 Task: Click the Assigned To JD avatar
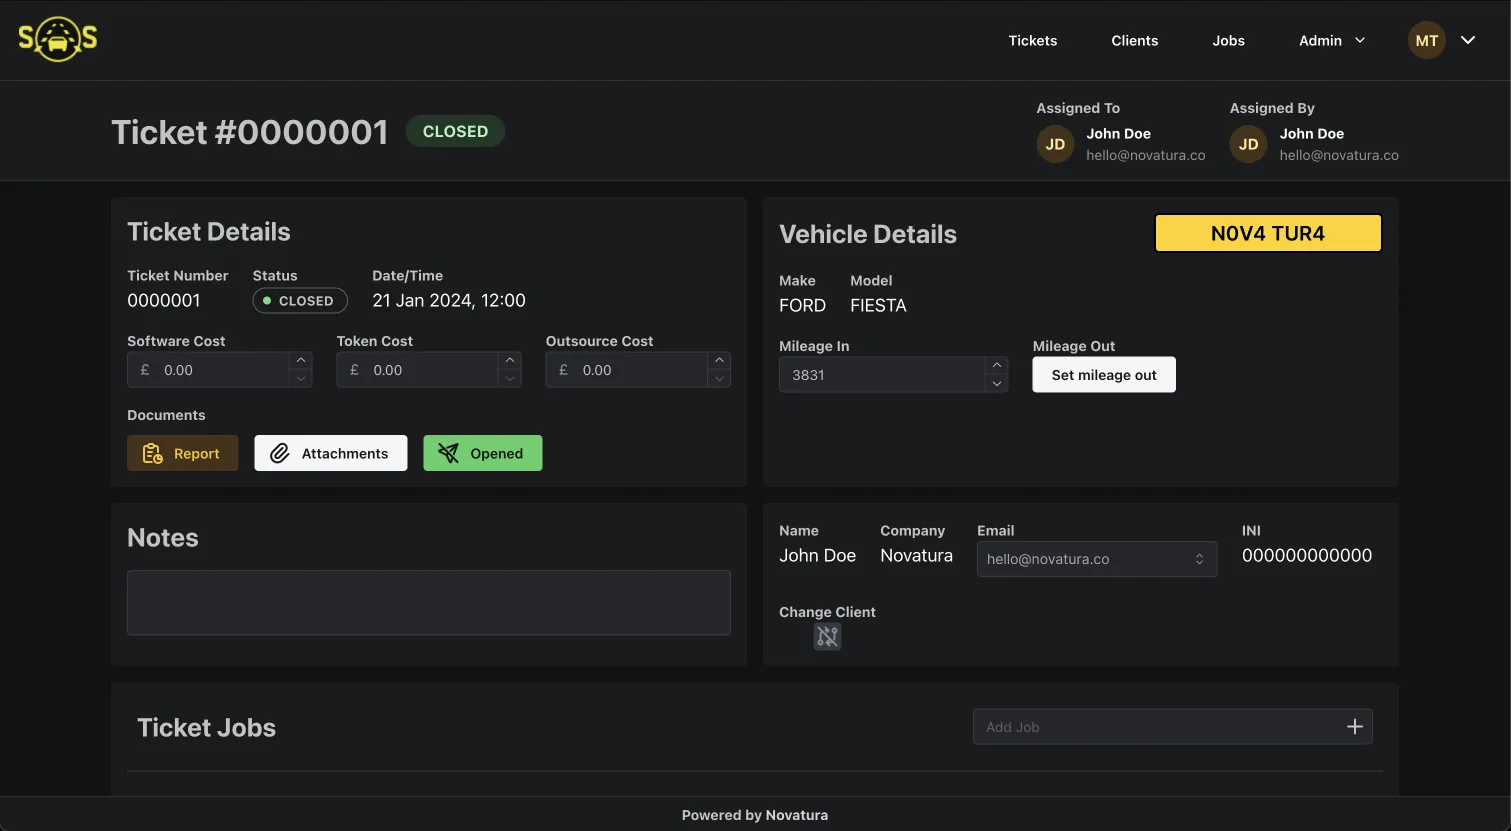click(1055, 143)
